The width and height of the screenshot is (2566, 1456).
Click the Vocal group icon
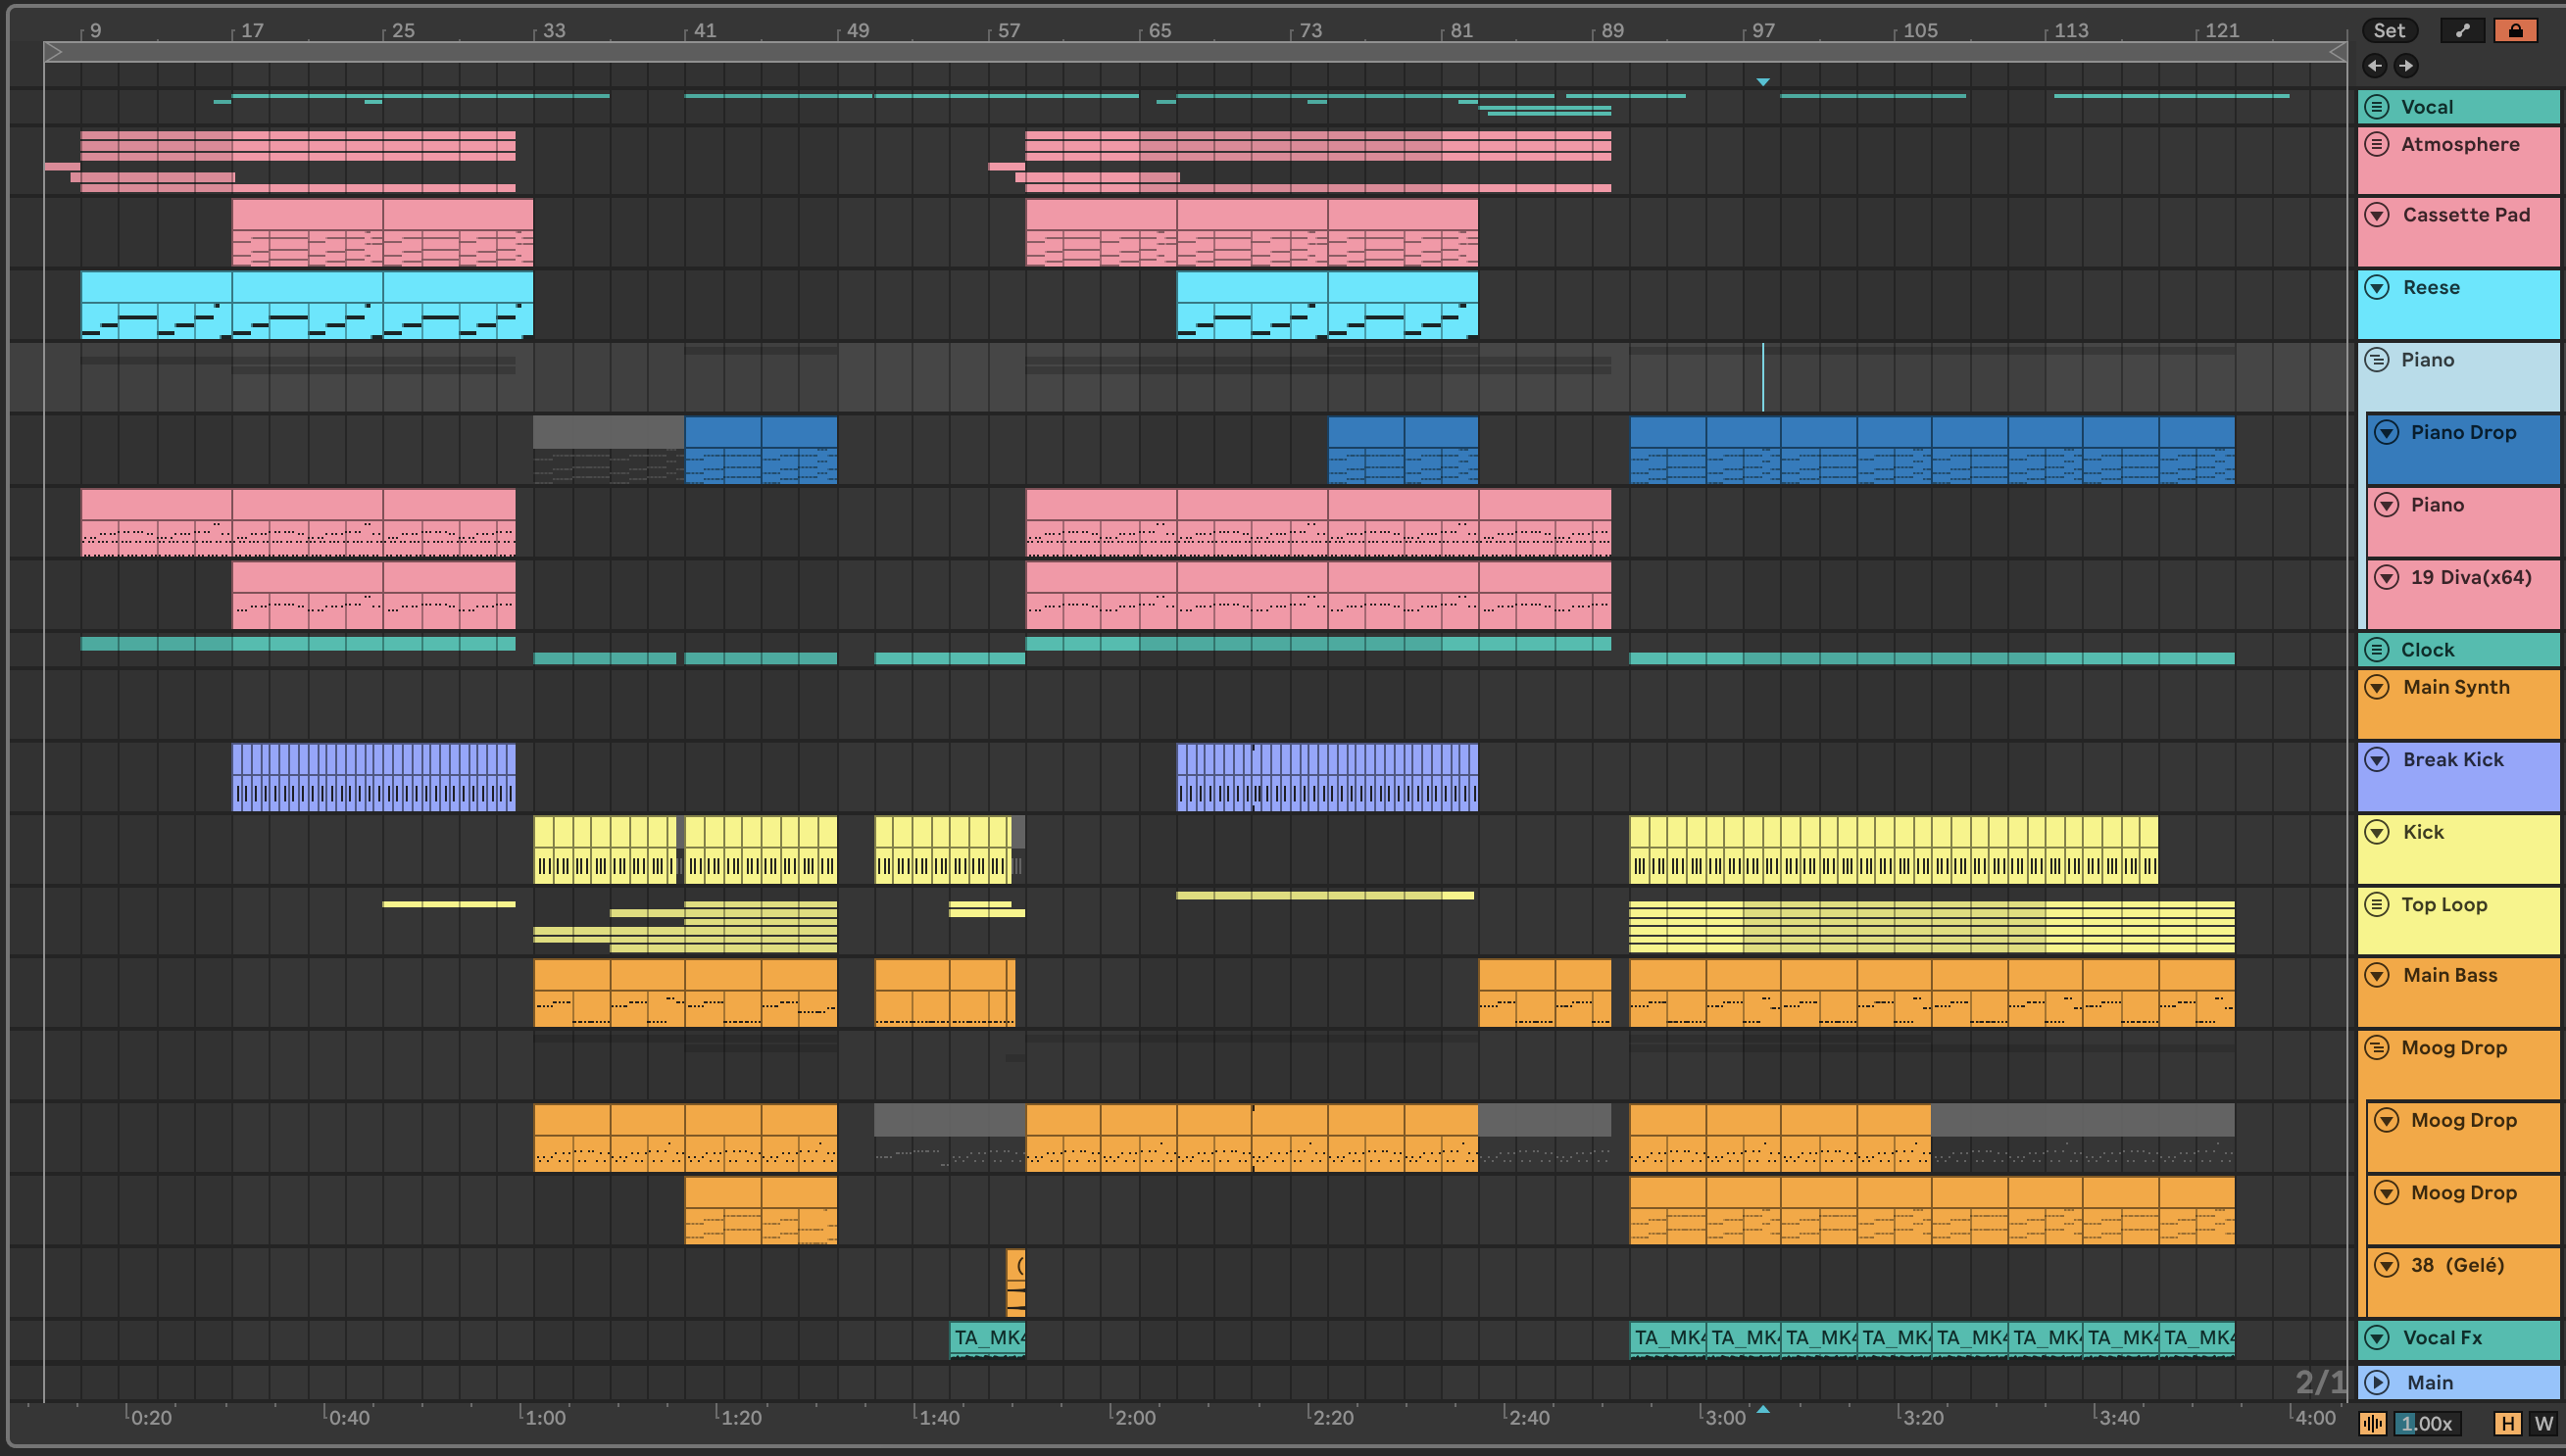[2377, 107]
